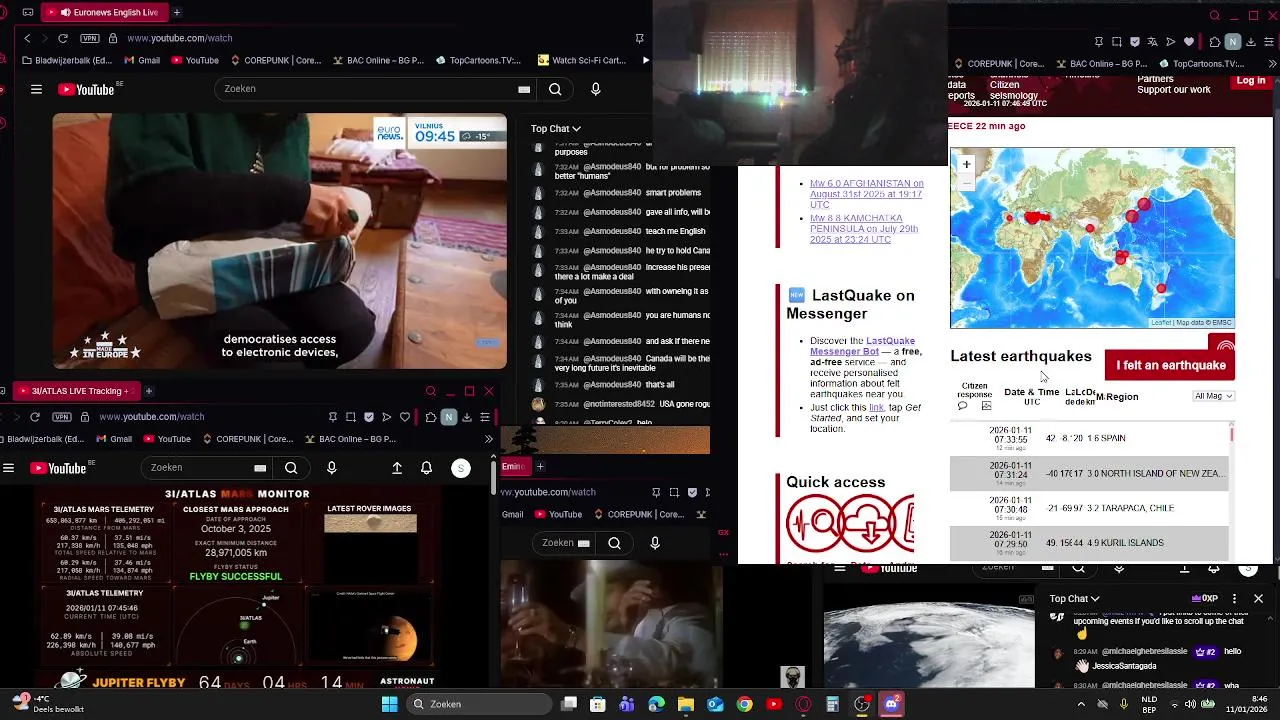Add new tab in 3I/ATLAS window

[148, 391]
